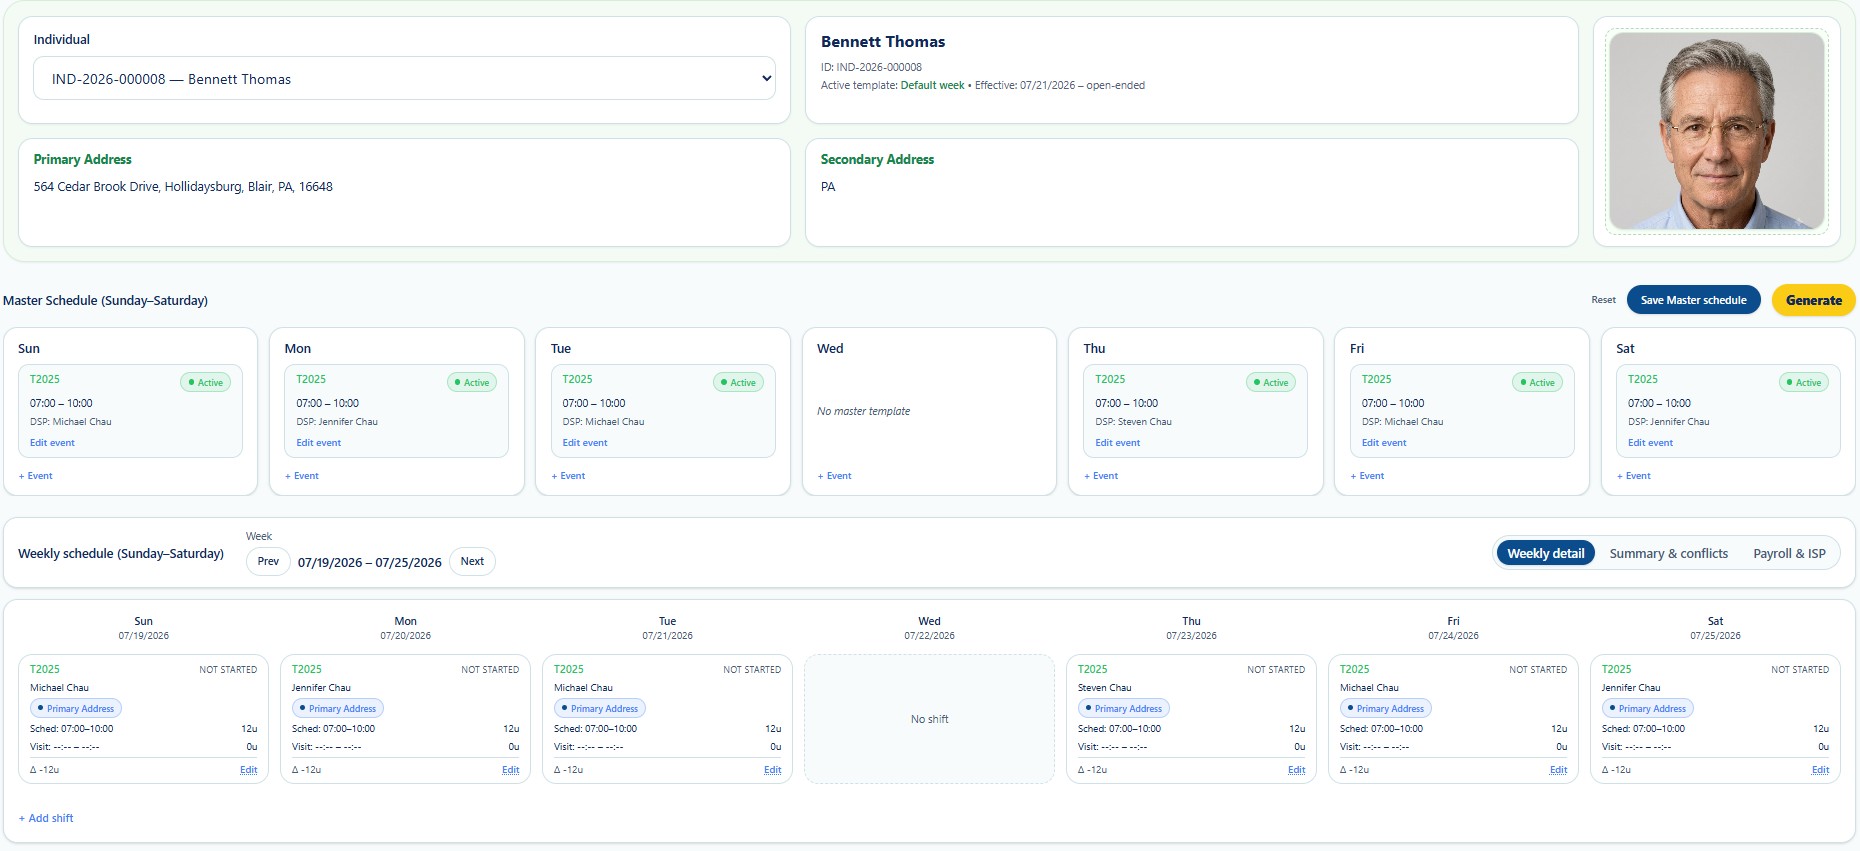This screenshot has height=851, width=1860.
Task: Add event to Sun master schedule
Action: pos(35,476)
